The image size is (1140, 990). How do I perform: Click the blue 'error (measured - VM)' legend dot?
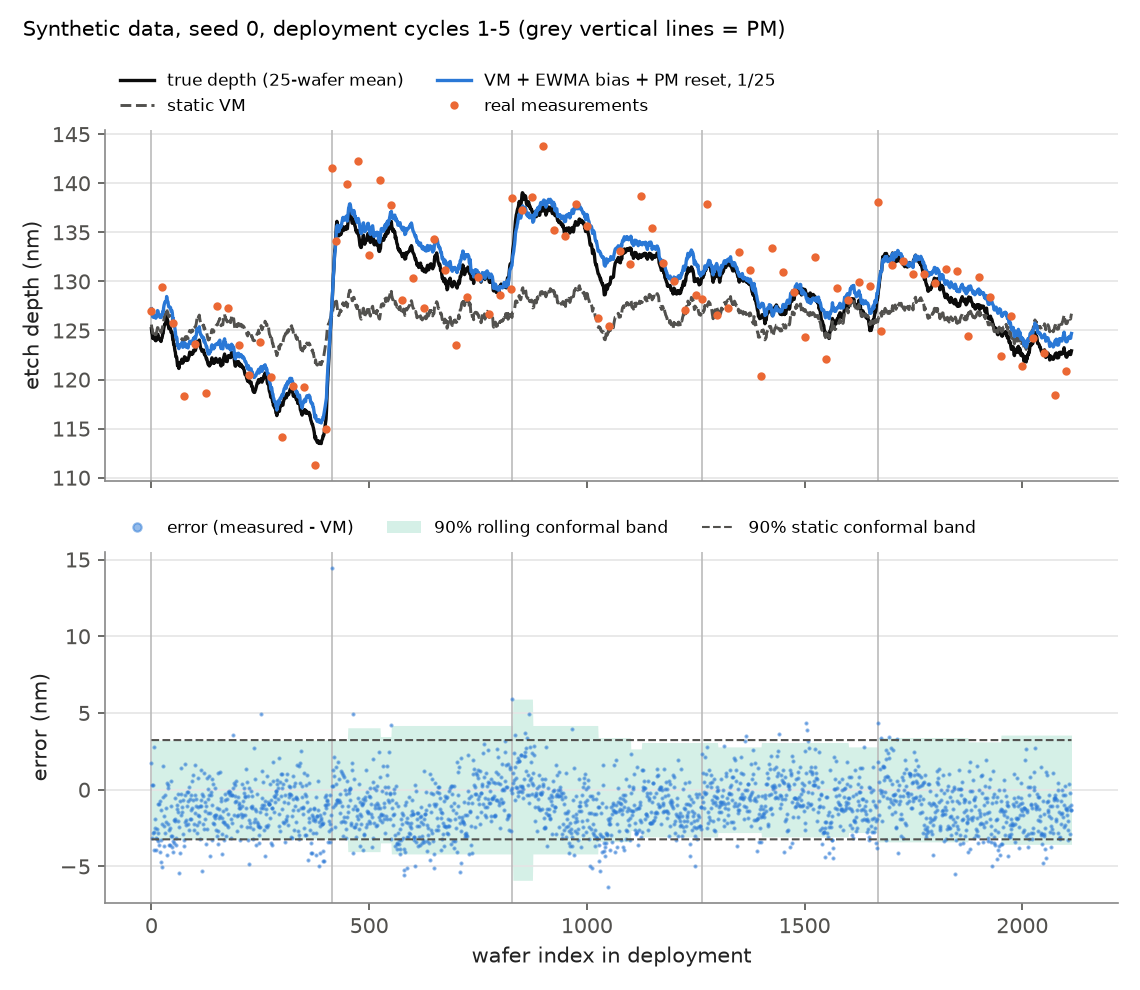tap(137, 527)
